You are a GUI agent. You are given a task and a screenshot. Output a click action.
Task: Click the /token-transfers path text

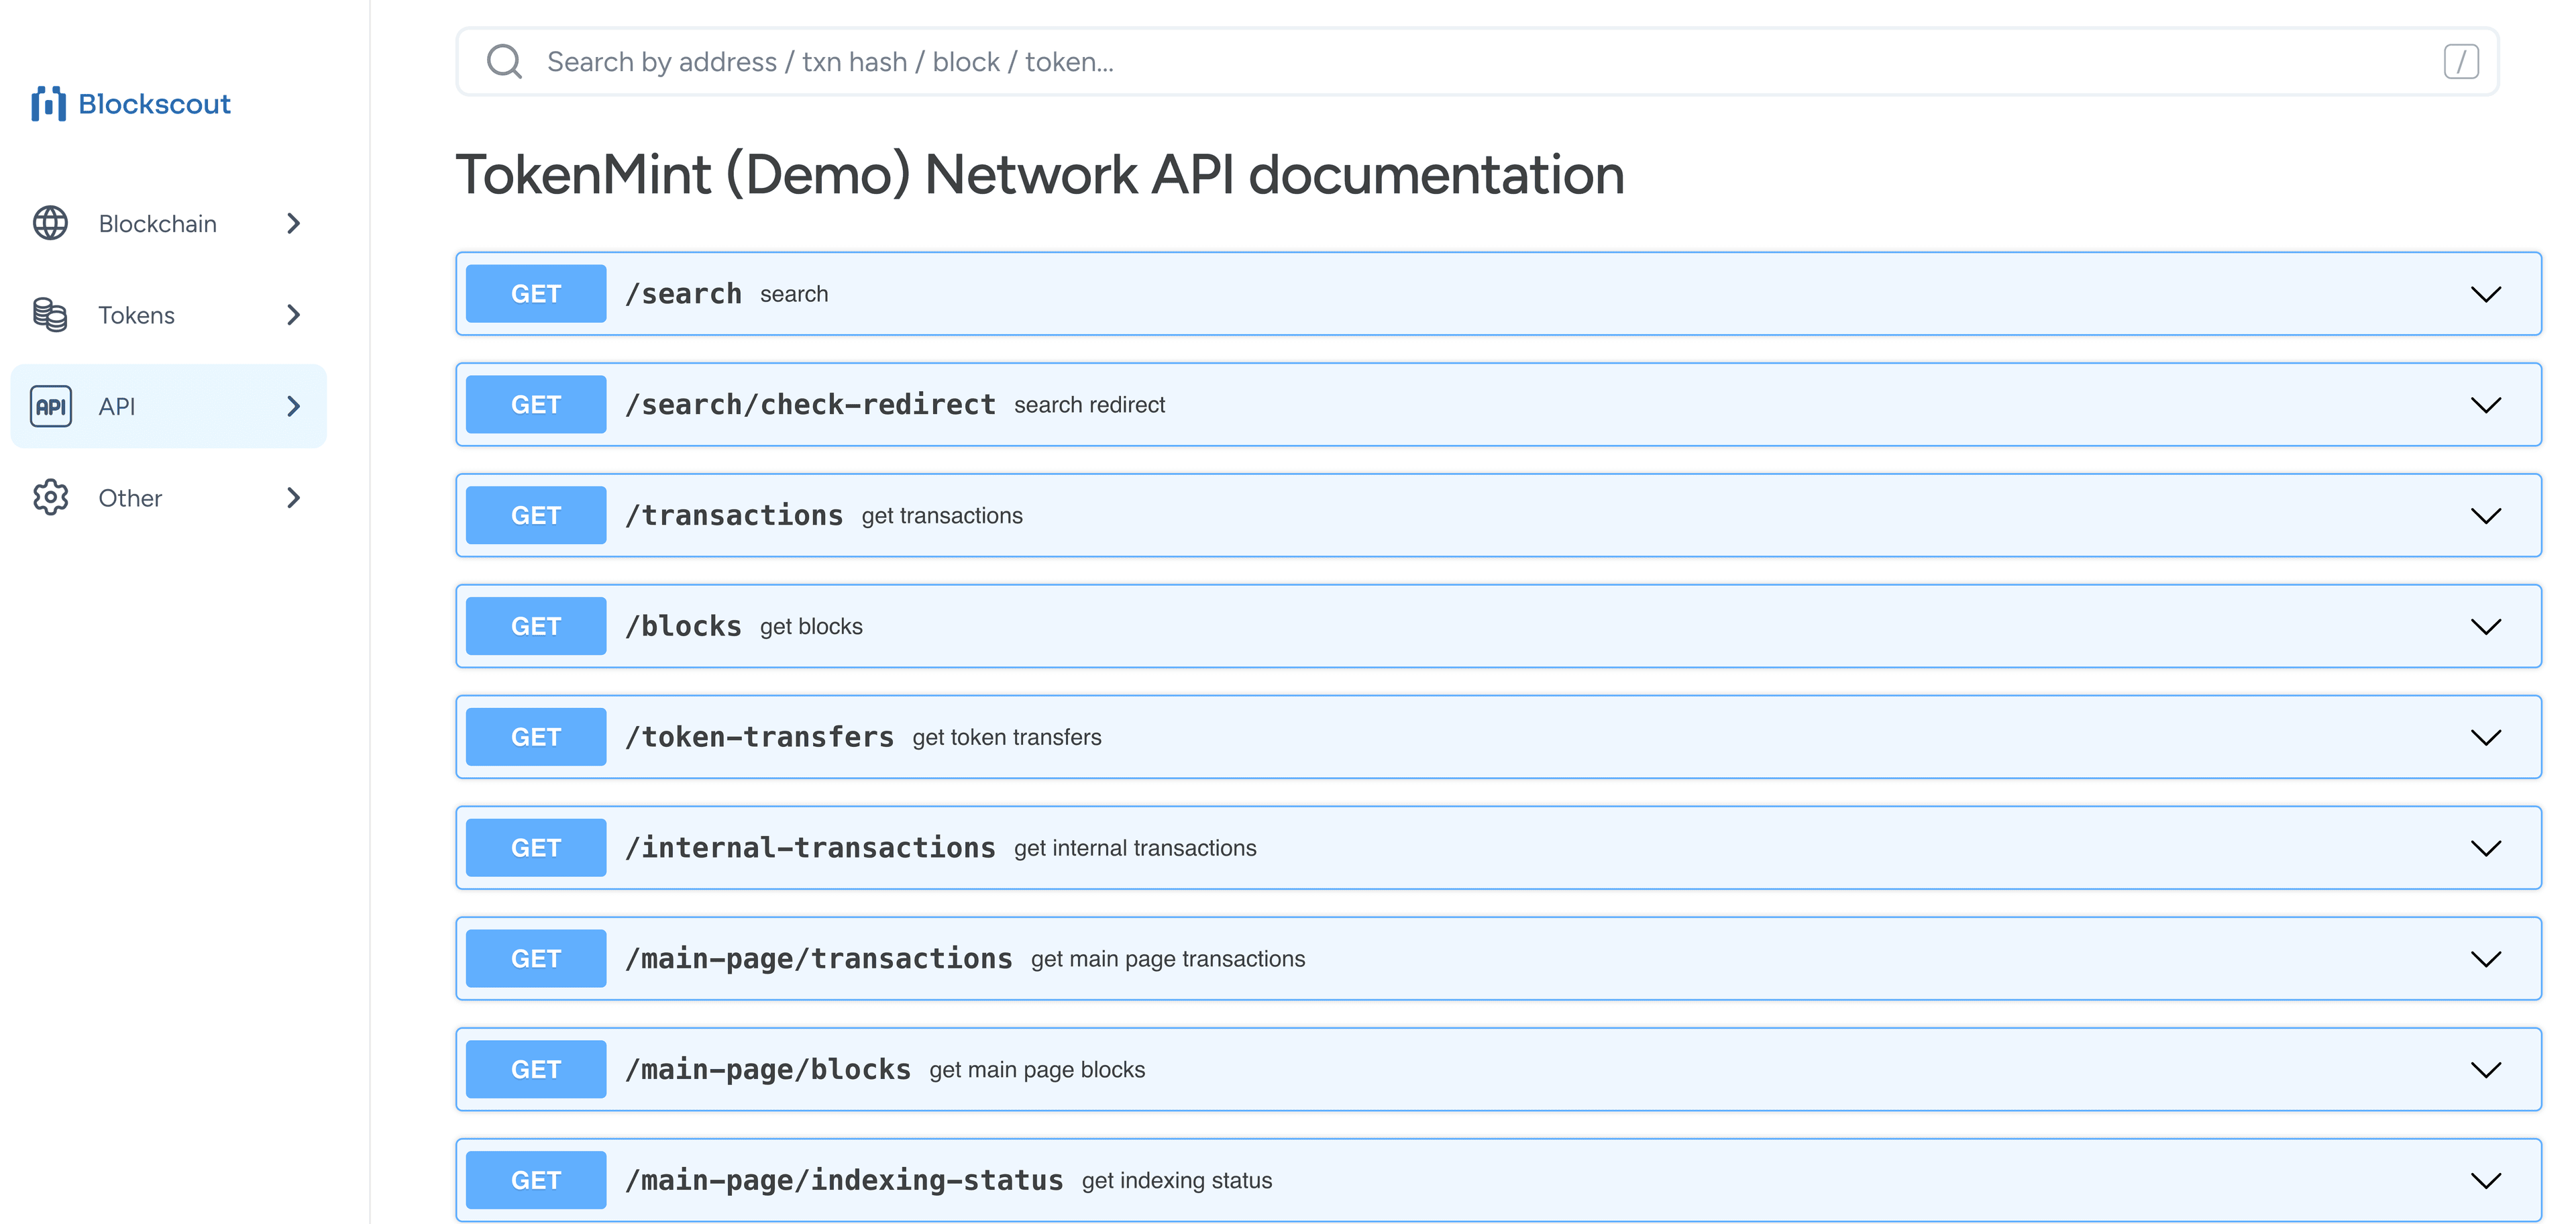[x=759, y=737]
